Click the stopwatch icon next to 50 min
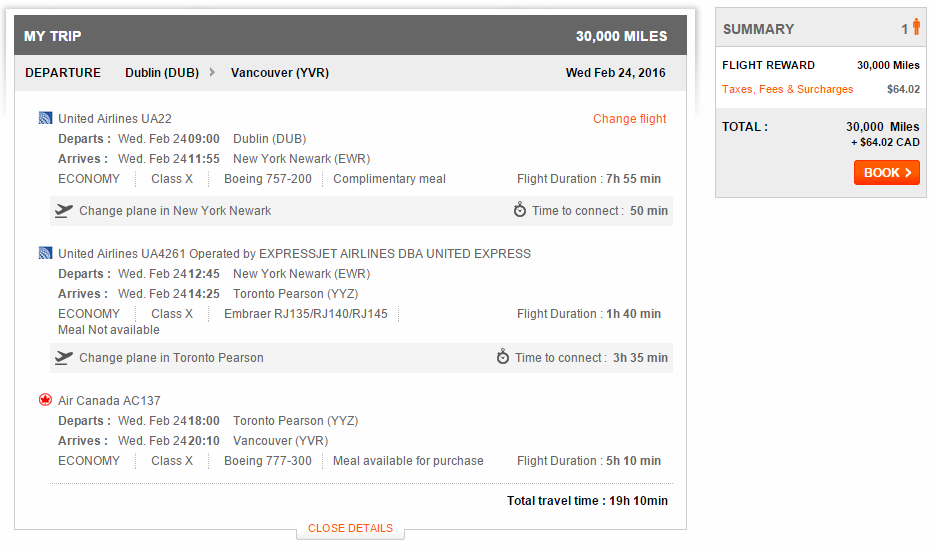 pyautogui.click(x=519, y=210)
